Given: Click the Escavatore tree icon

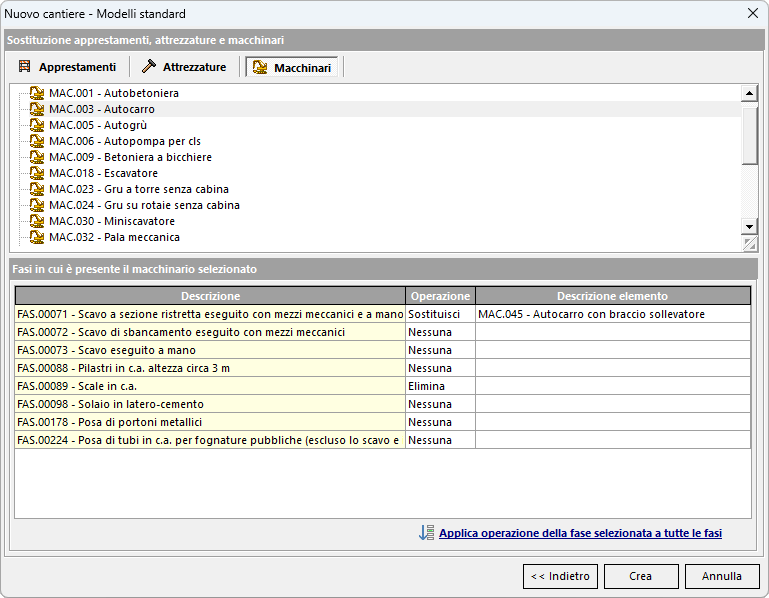Looking at the screenshot, I should [37, 173].
